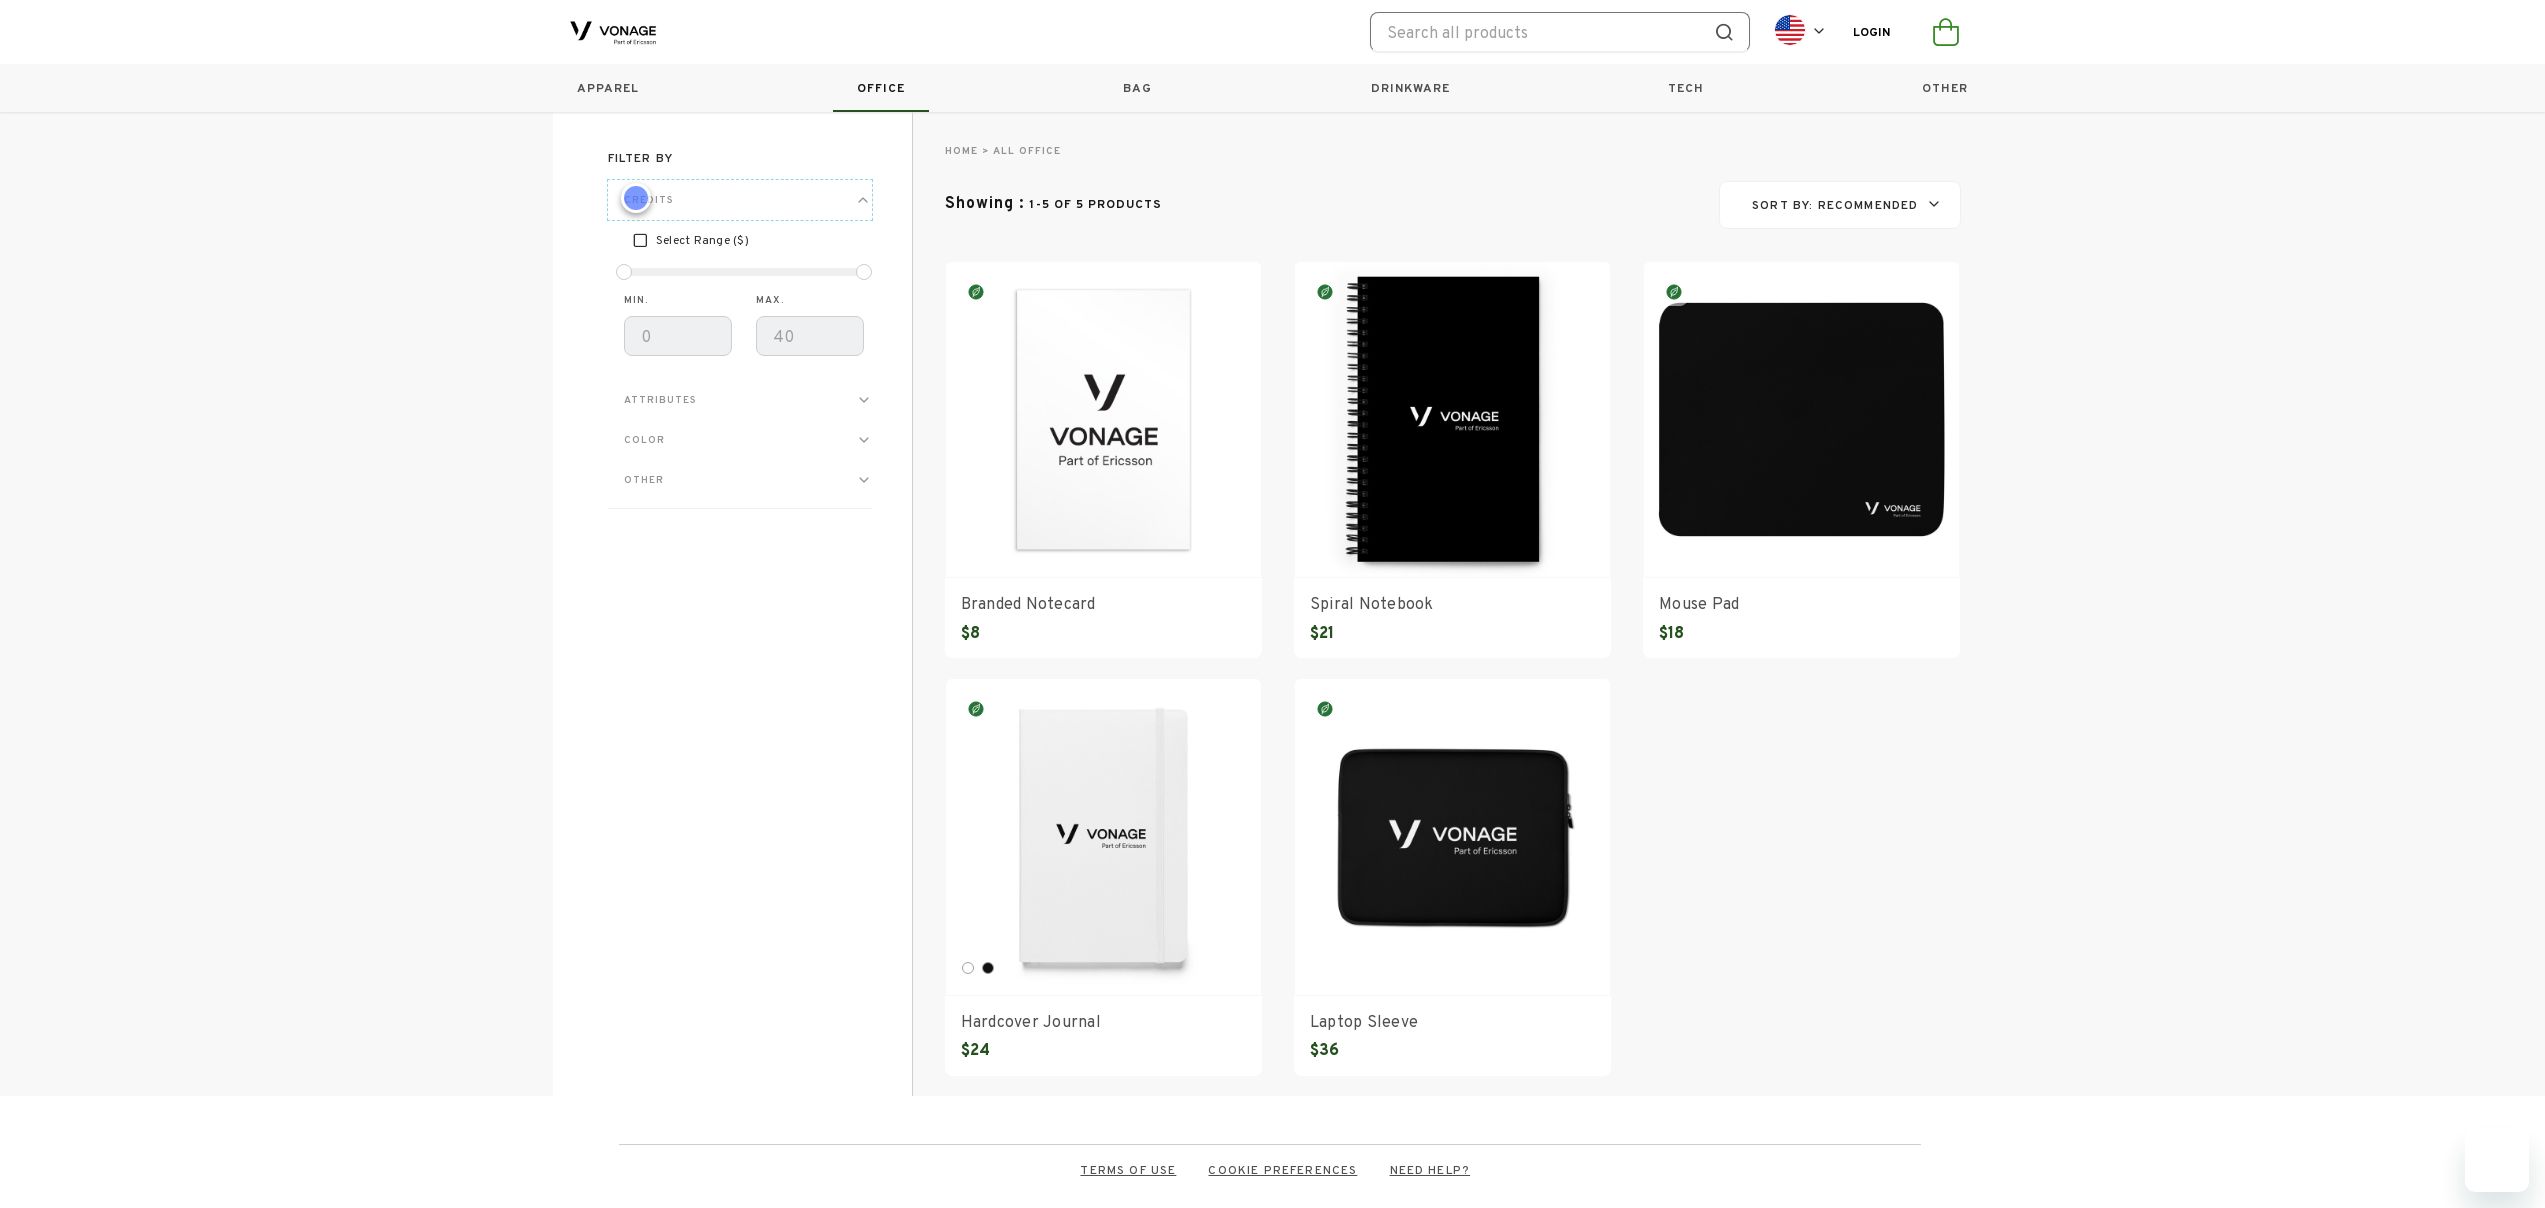Image resolution: width=2545 pixels, height=1208 pixels.
Task: Click the Need Help? link
Action: [x=1429, y=1170]
